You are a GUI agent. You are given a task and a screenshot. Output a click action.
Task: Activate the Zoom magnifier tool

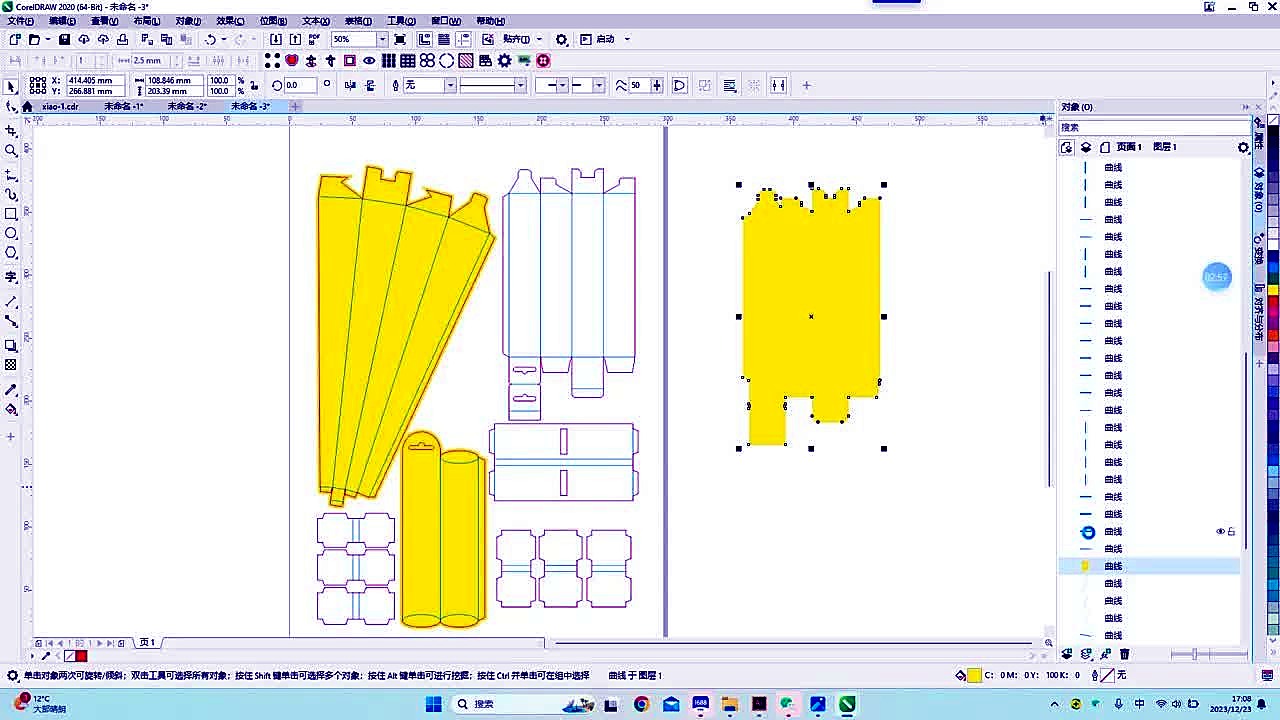tap(11, 151)
